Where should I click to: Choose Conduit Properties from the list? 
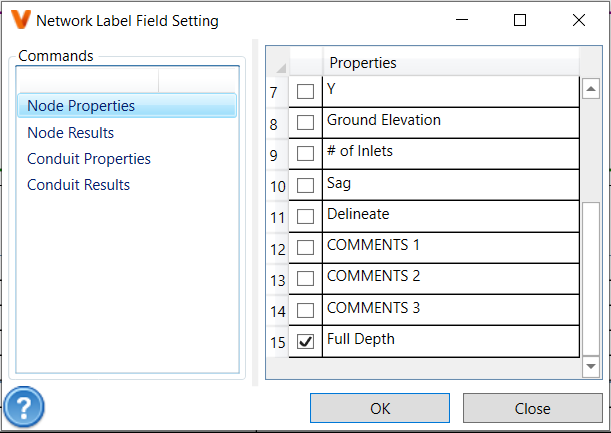[x=89, y=158]
